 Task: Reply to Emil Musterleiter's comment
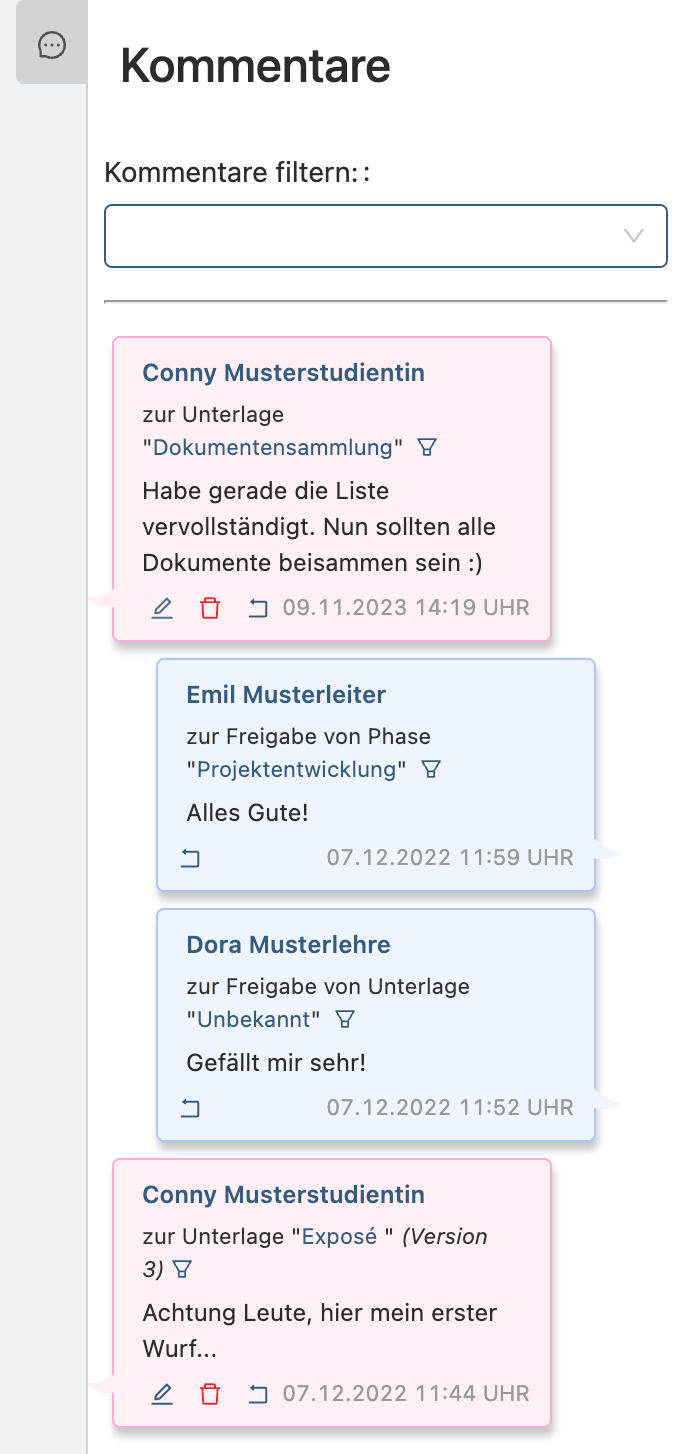point(190,858)
